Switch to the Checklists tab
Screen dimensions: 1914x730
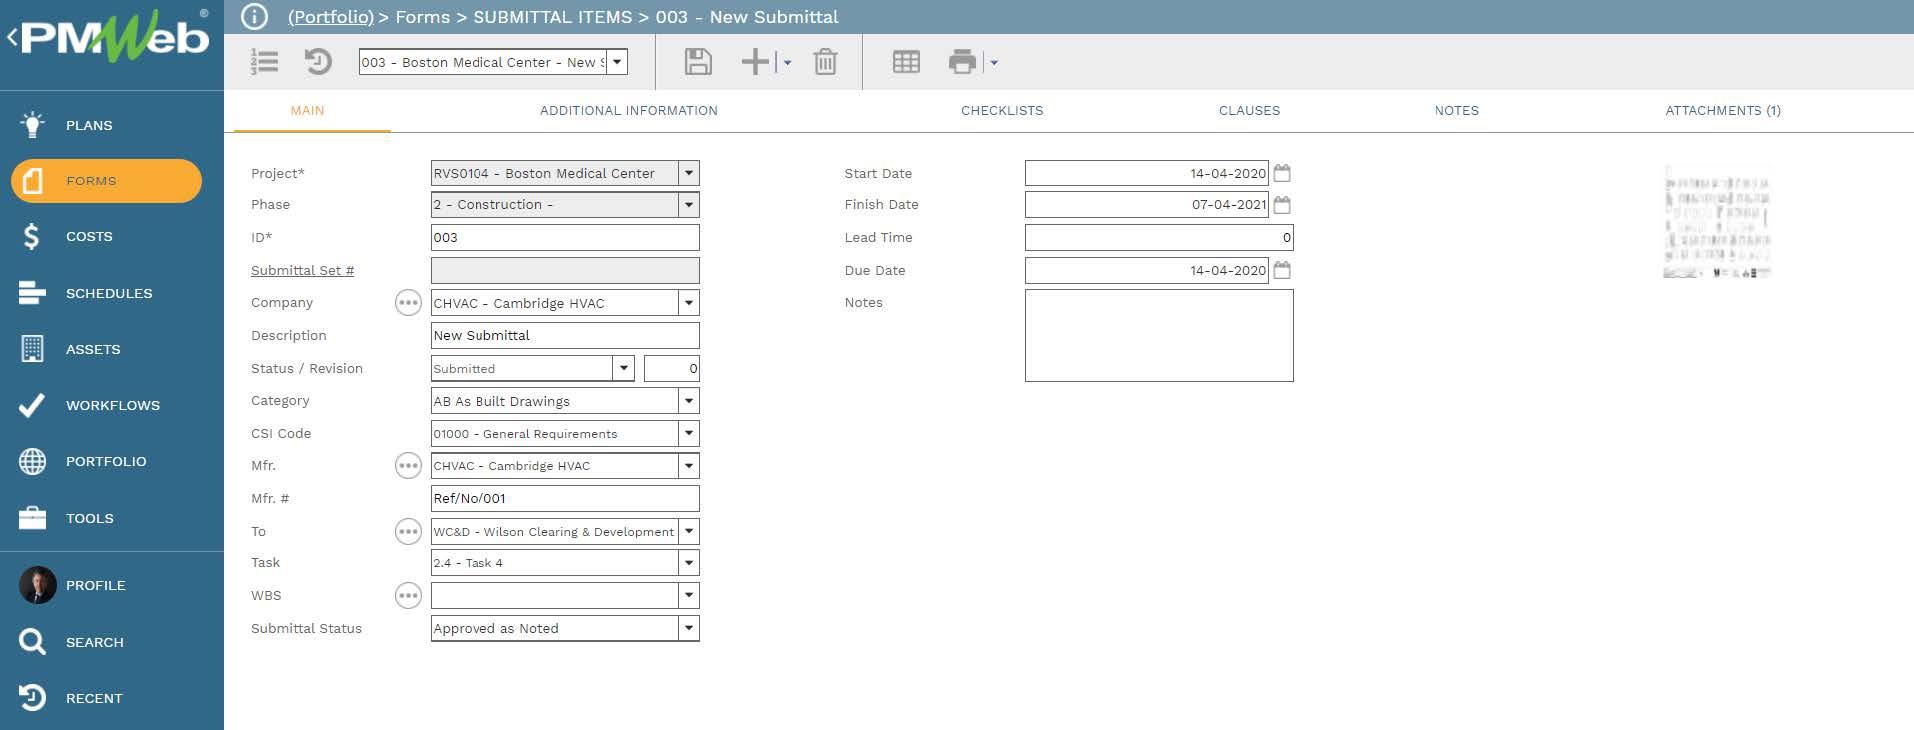1001,111
